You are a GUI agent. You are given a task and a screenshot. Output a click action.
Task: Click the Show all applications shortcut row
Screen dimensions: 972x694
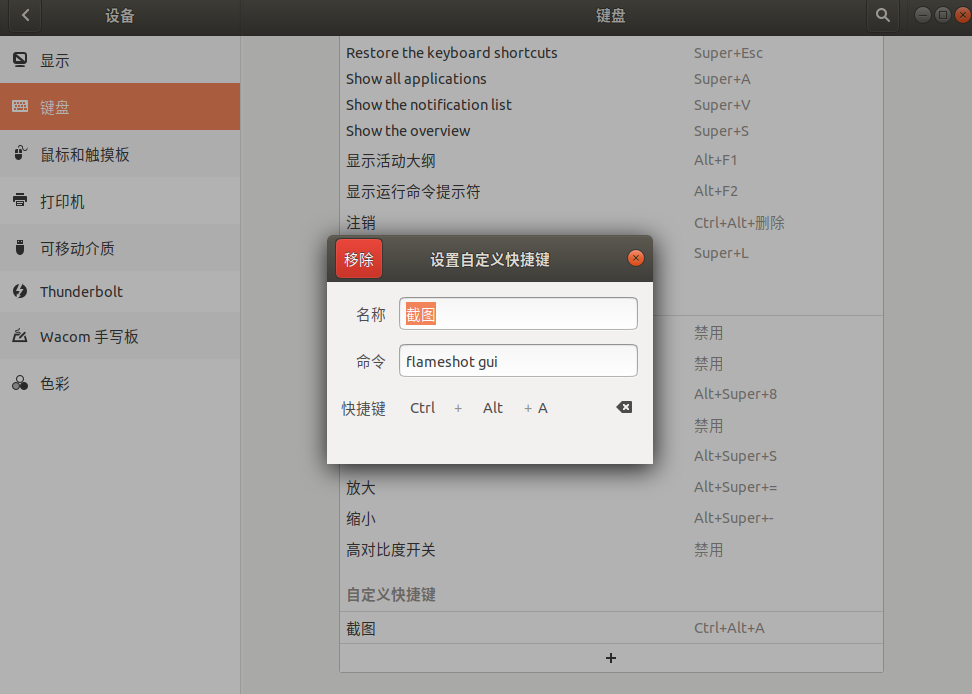[611, 79]
